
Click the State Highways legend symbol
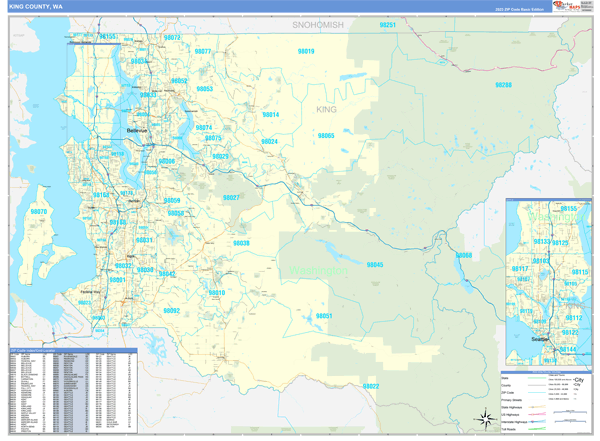point(537,407)
